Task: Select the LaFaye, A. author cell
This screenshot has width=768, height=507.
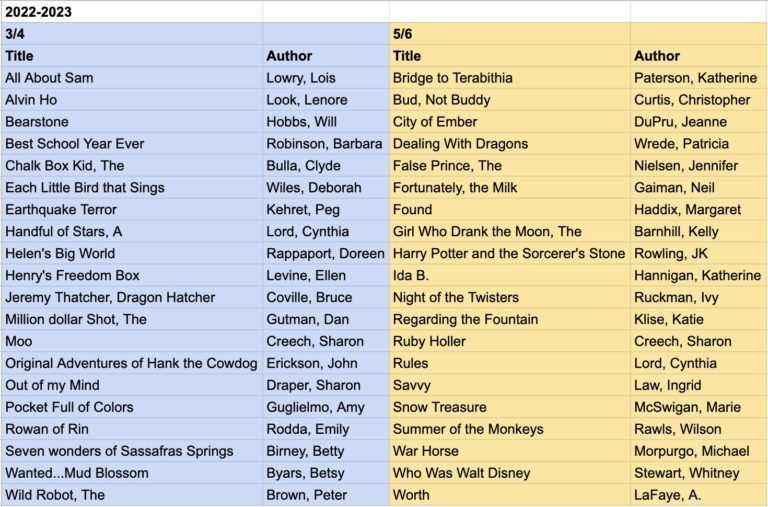Action: [x=699, y=495]
